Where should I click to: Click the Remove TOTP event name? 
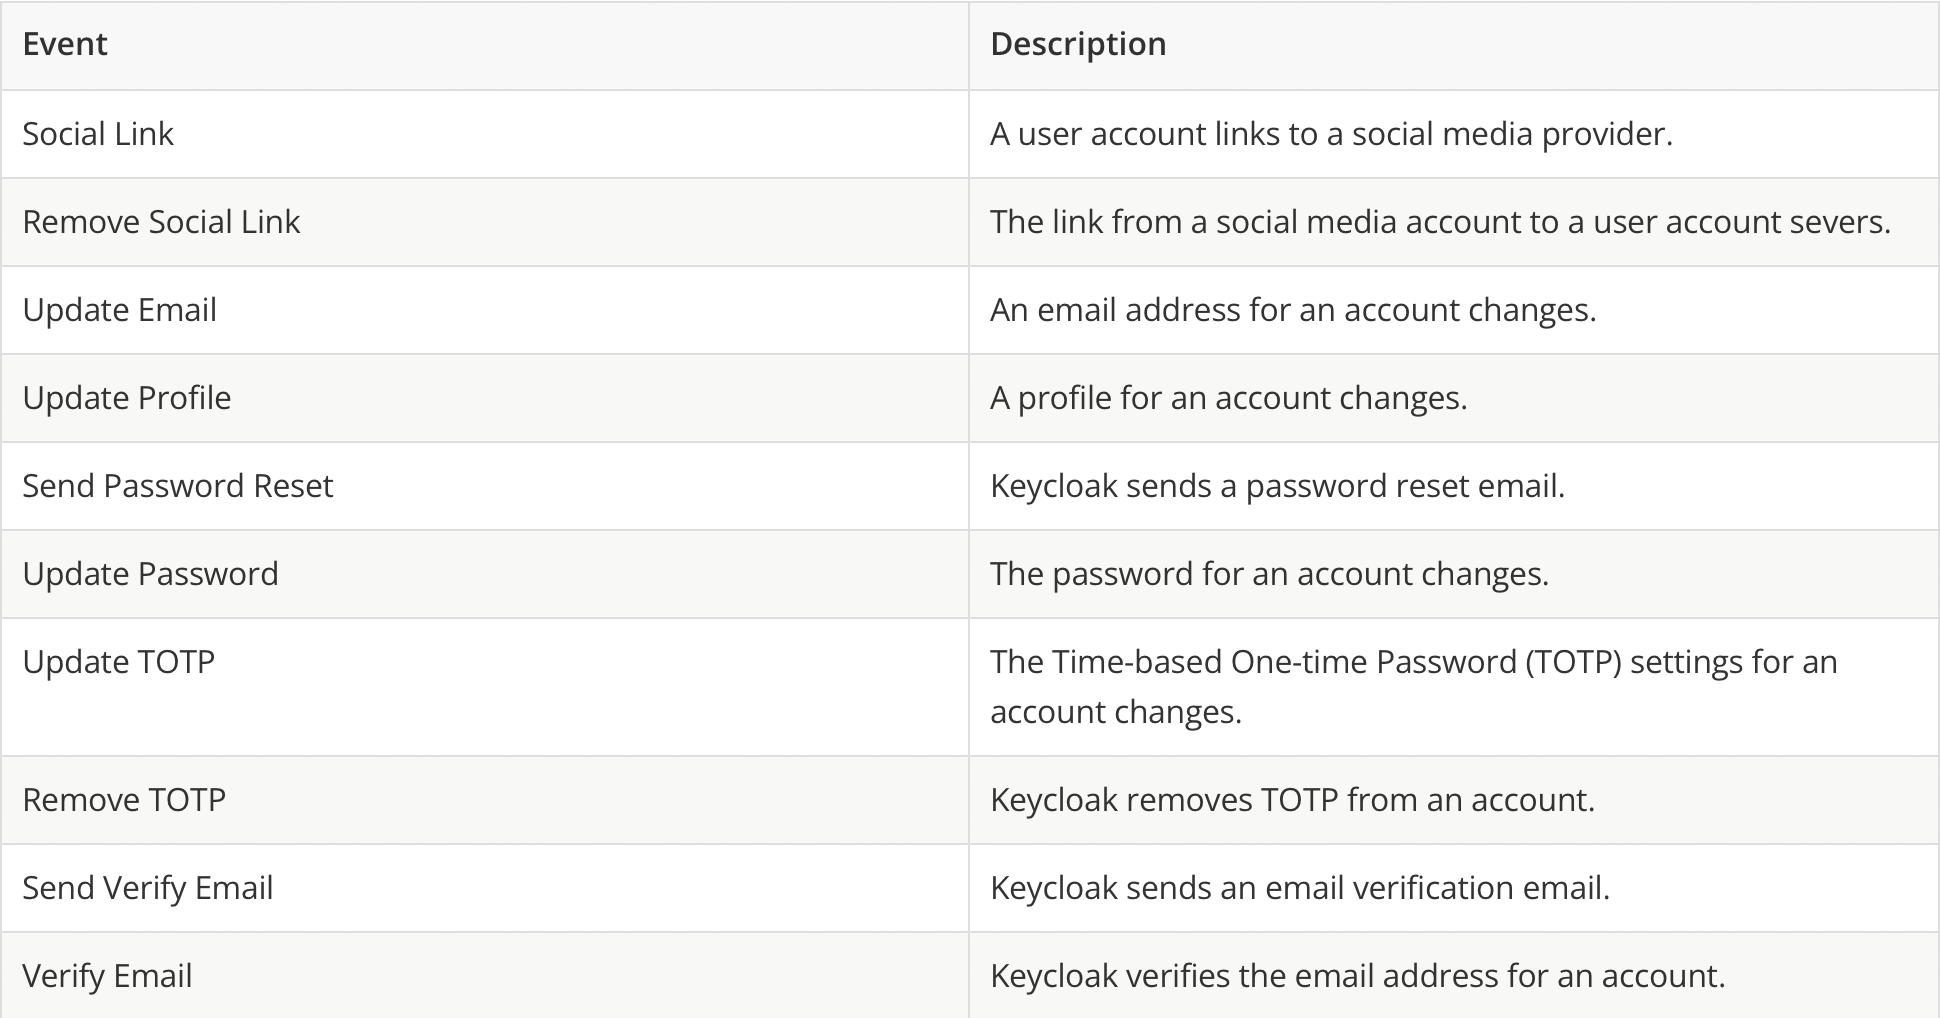(124, 800)
